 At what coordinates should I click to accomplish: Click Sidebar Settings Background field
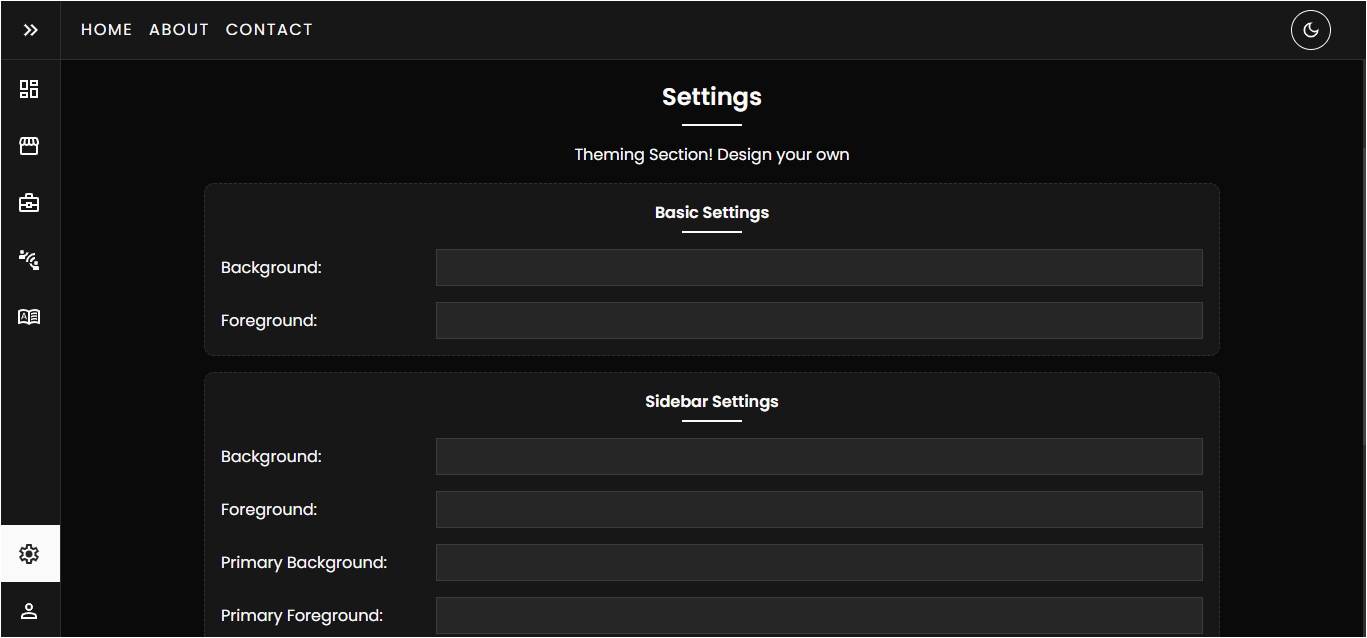tap(818, 456)
